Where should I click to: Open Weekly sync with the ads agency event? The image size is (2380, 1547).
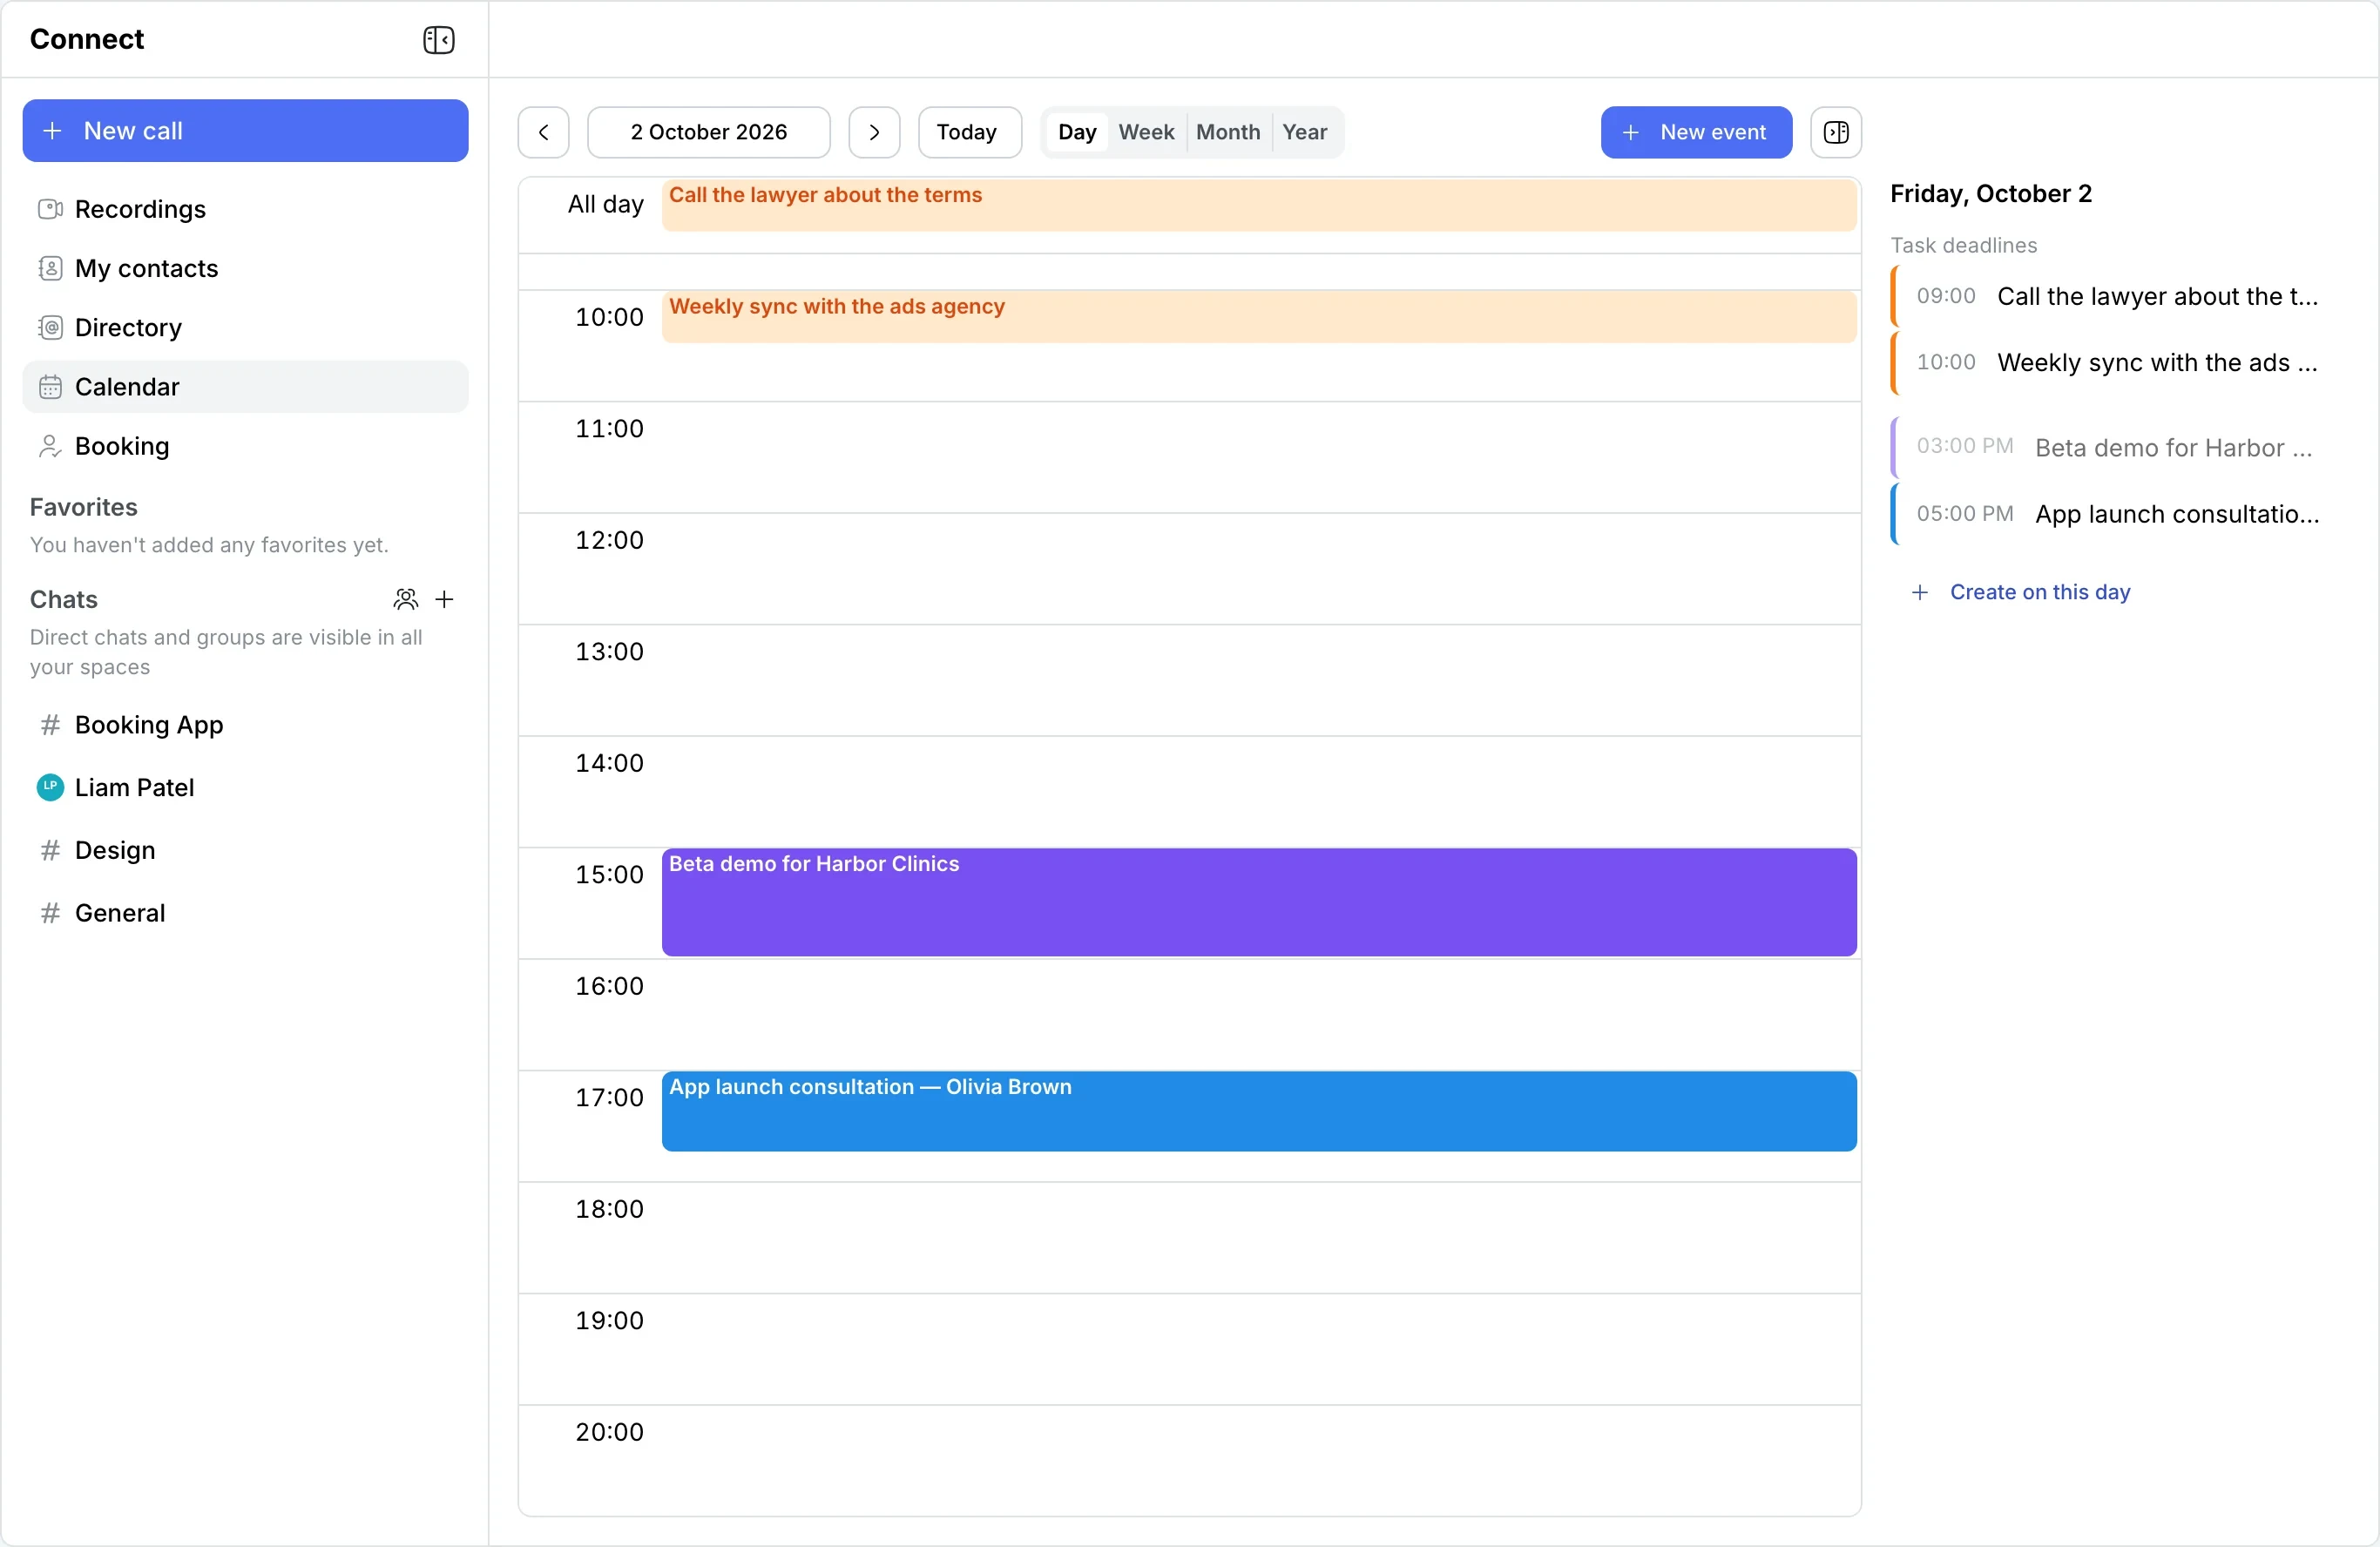(x=1260, y=317)
